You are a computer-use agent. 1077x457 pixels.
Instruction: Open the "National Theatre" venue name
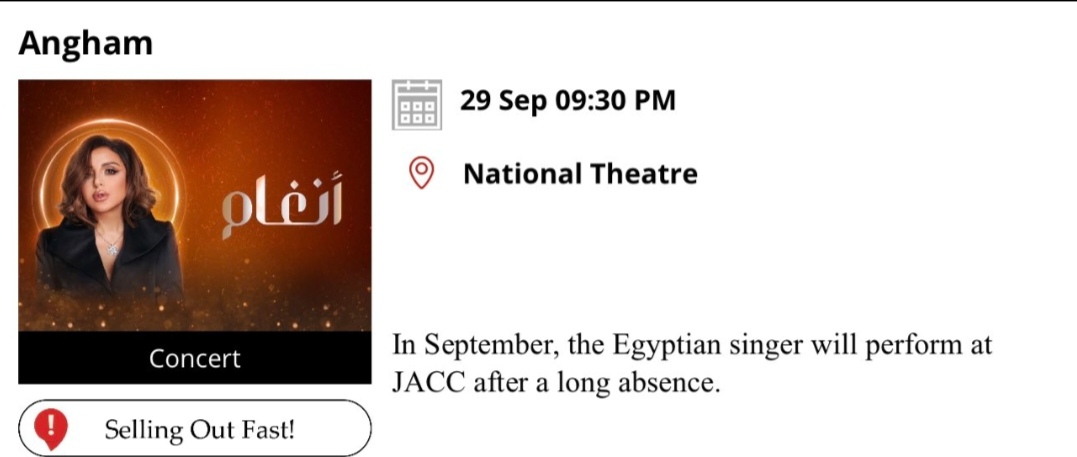[580, 174]
